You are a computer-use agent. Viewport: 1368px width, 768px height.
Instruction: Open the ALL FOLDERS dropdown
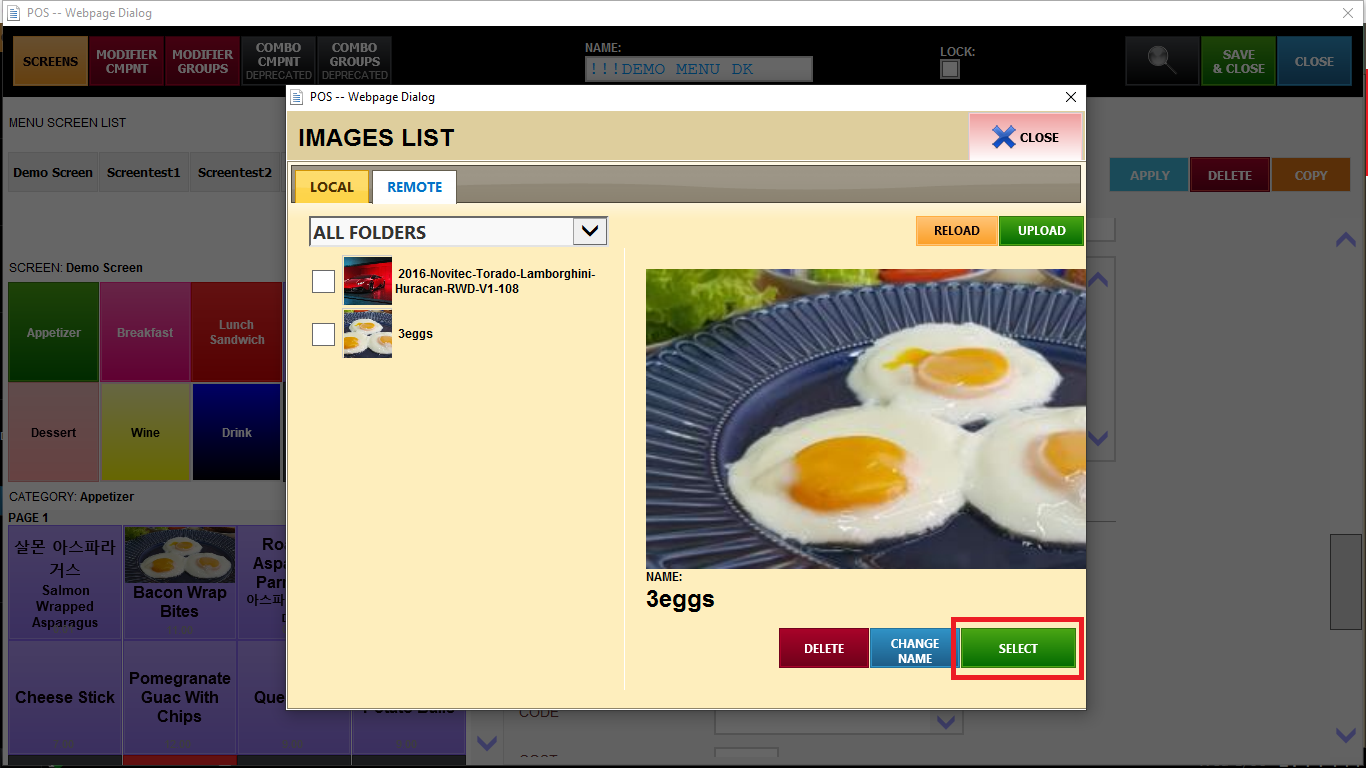[459, 232]
